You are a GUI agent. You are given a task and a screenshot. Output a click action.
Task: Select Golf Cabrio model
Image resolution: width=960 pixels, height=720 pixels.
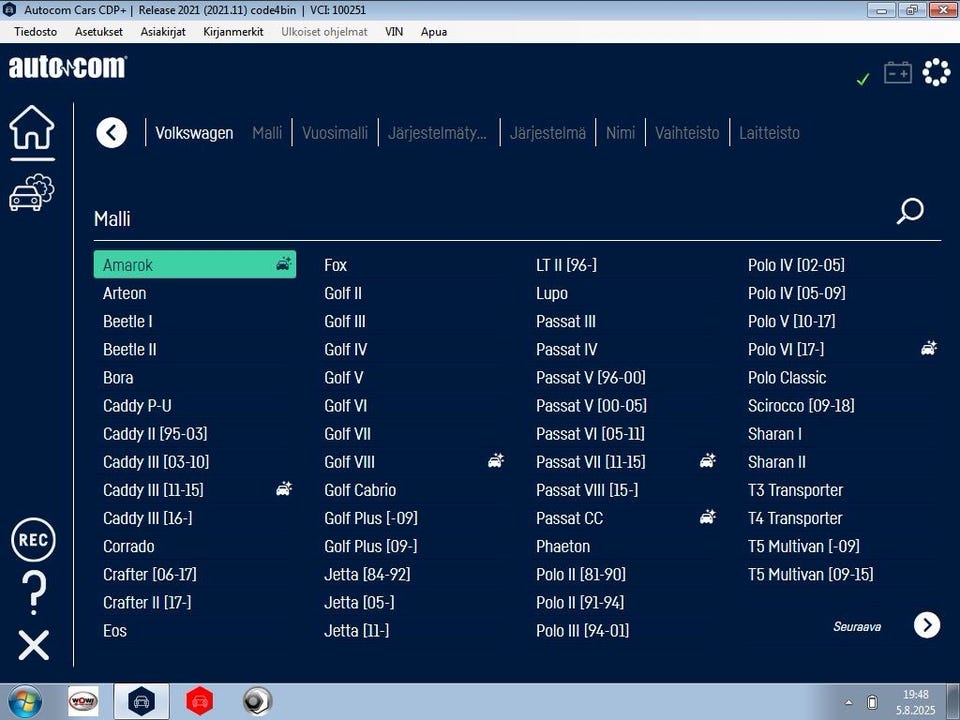click(360, 490)
